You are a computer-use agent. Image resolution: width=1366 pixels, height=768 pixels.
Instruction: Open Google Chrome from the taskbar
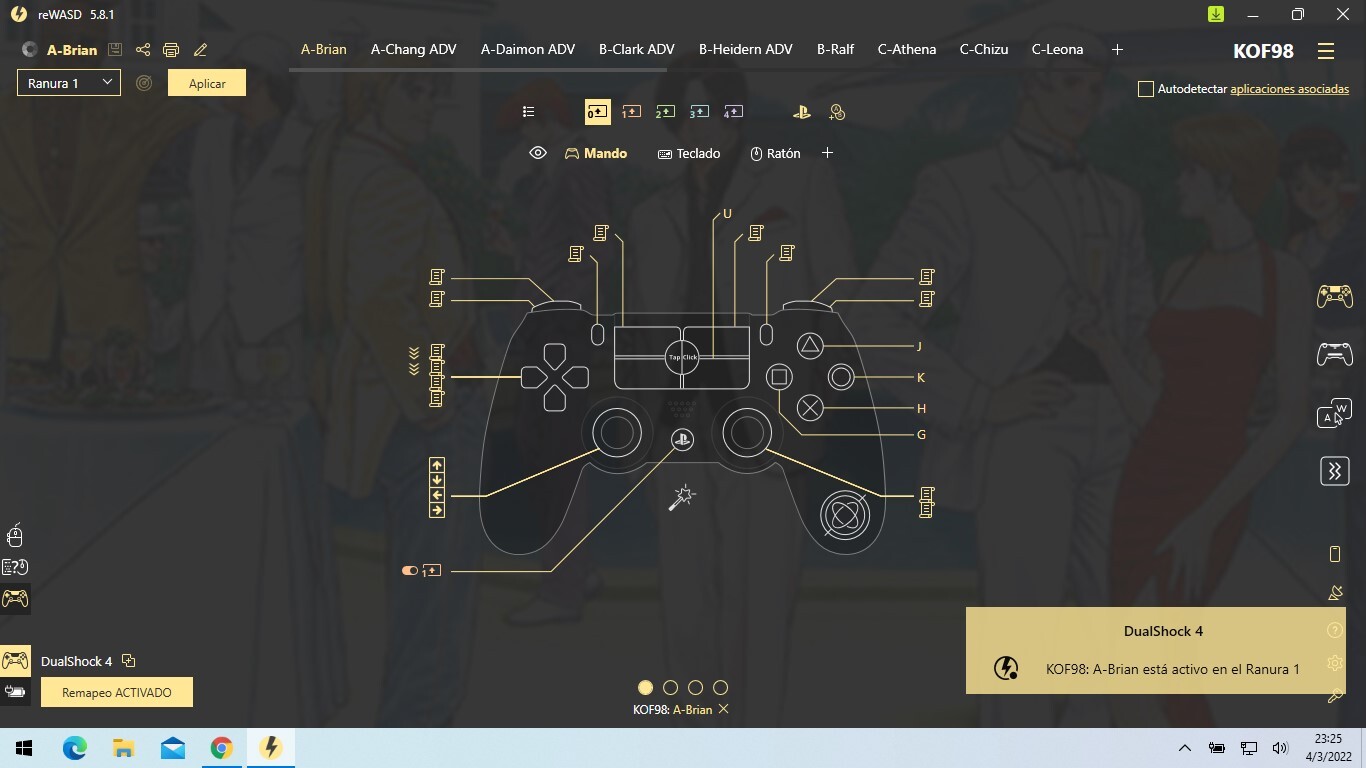click(x=222, y=748)
